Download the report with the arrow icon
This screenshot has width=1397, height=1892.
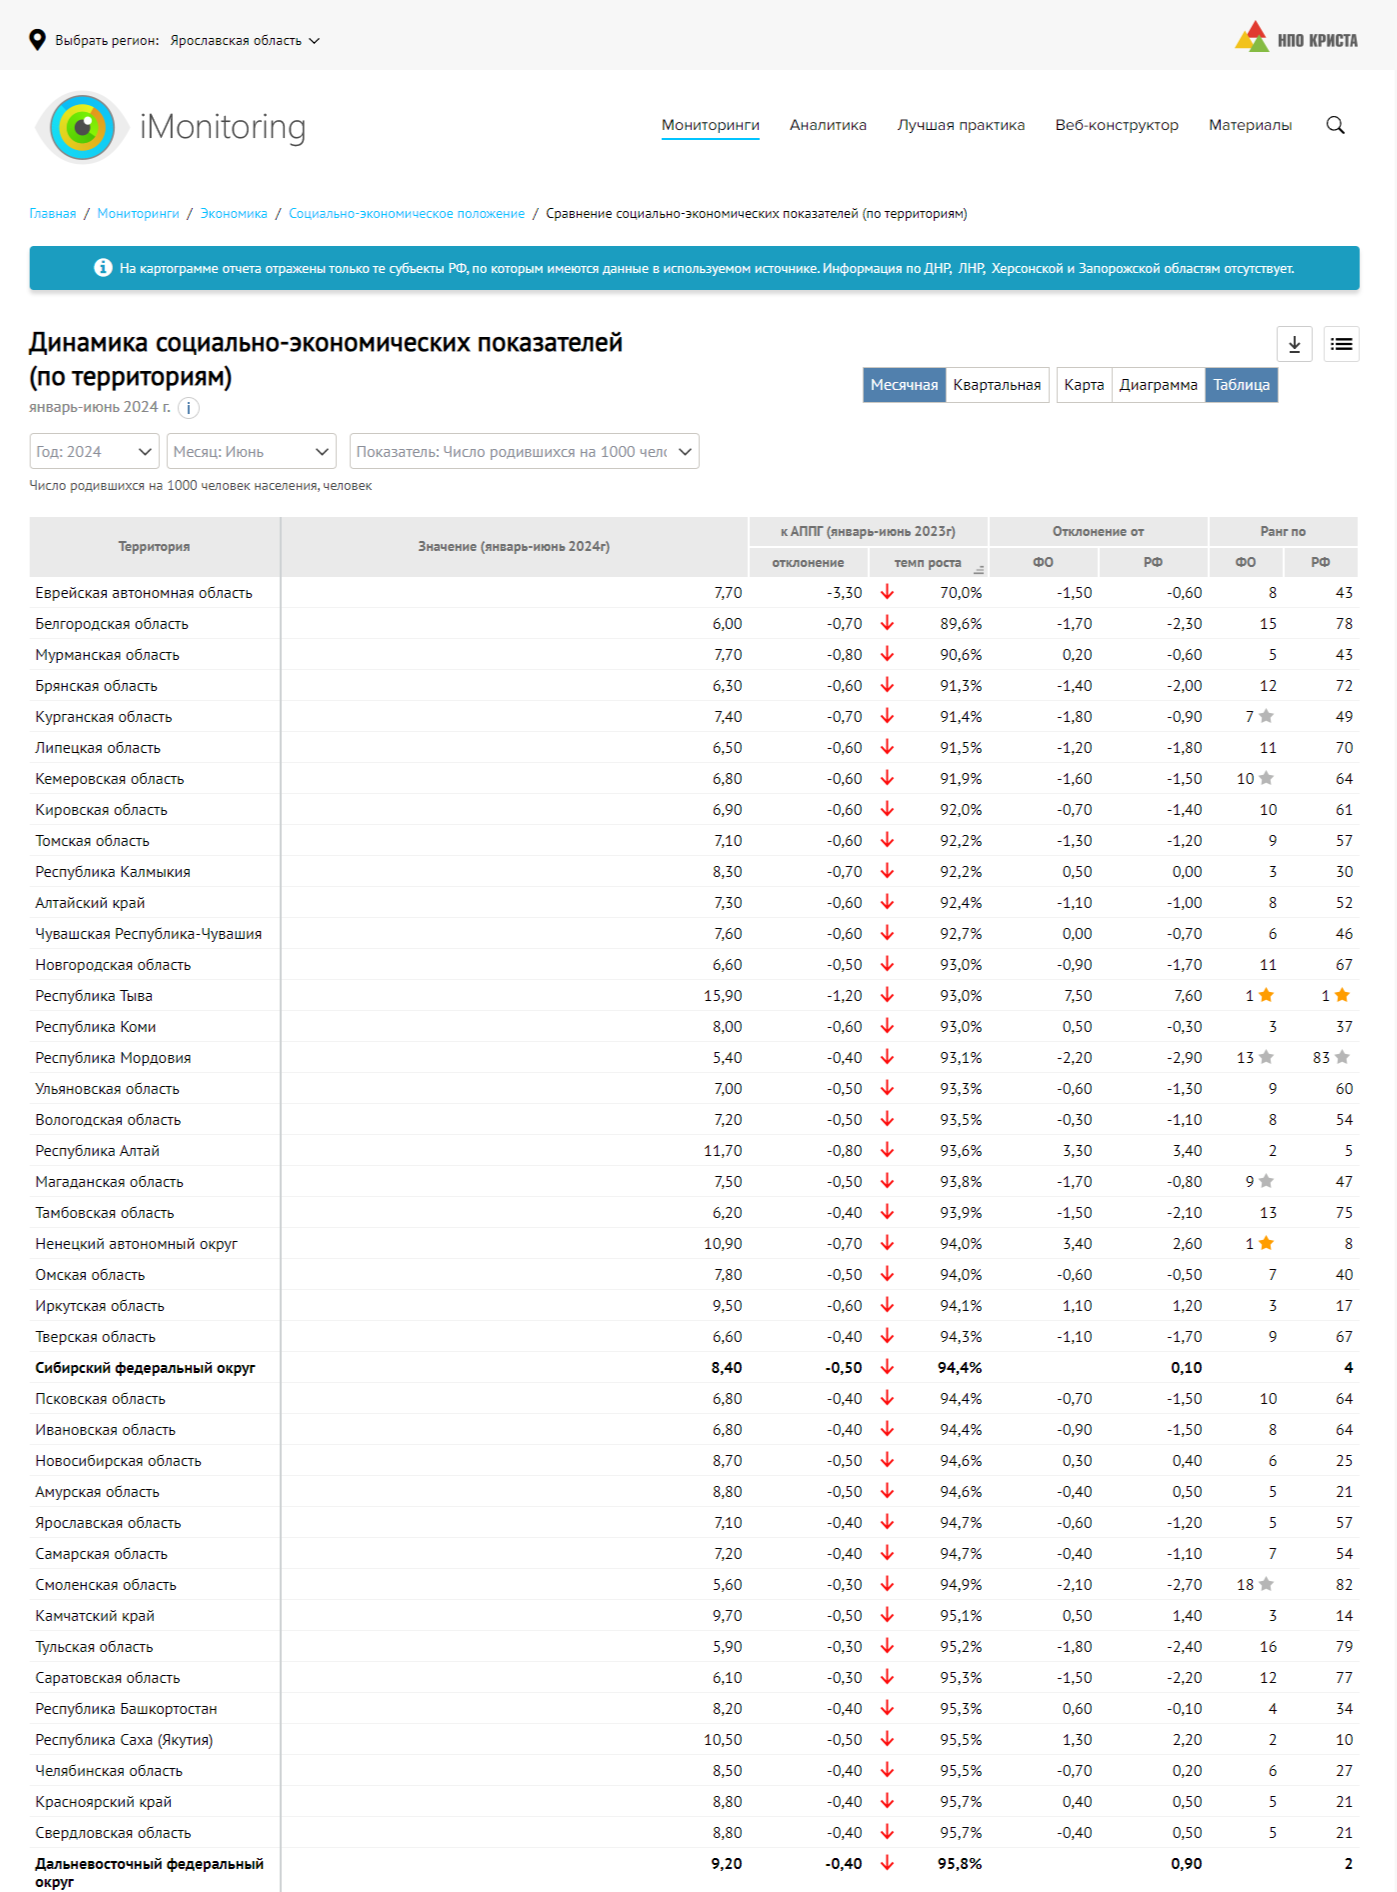pos(1294,344)
